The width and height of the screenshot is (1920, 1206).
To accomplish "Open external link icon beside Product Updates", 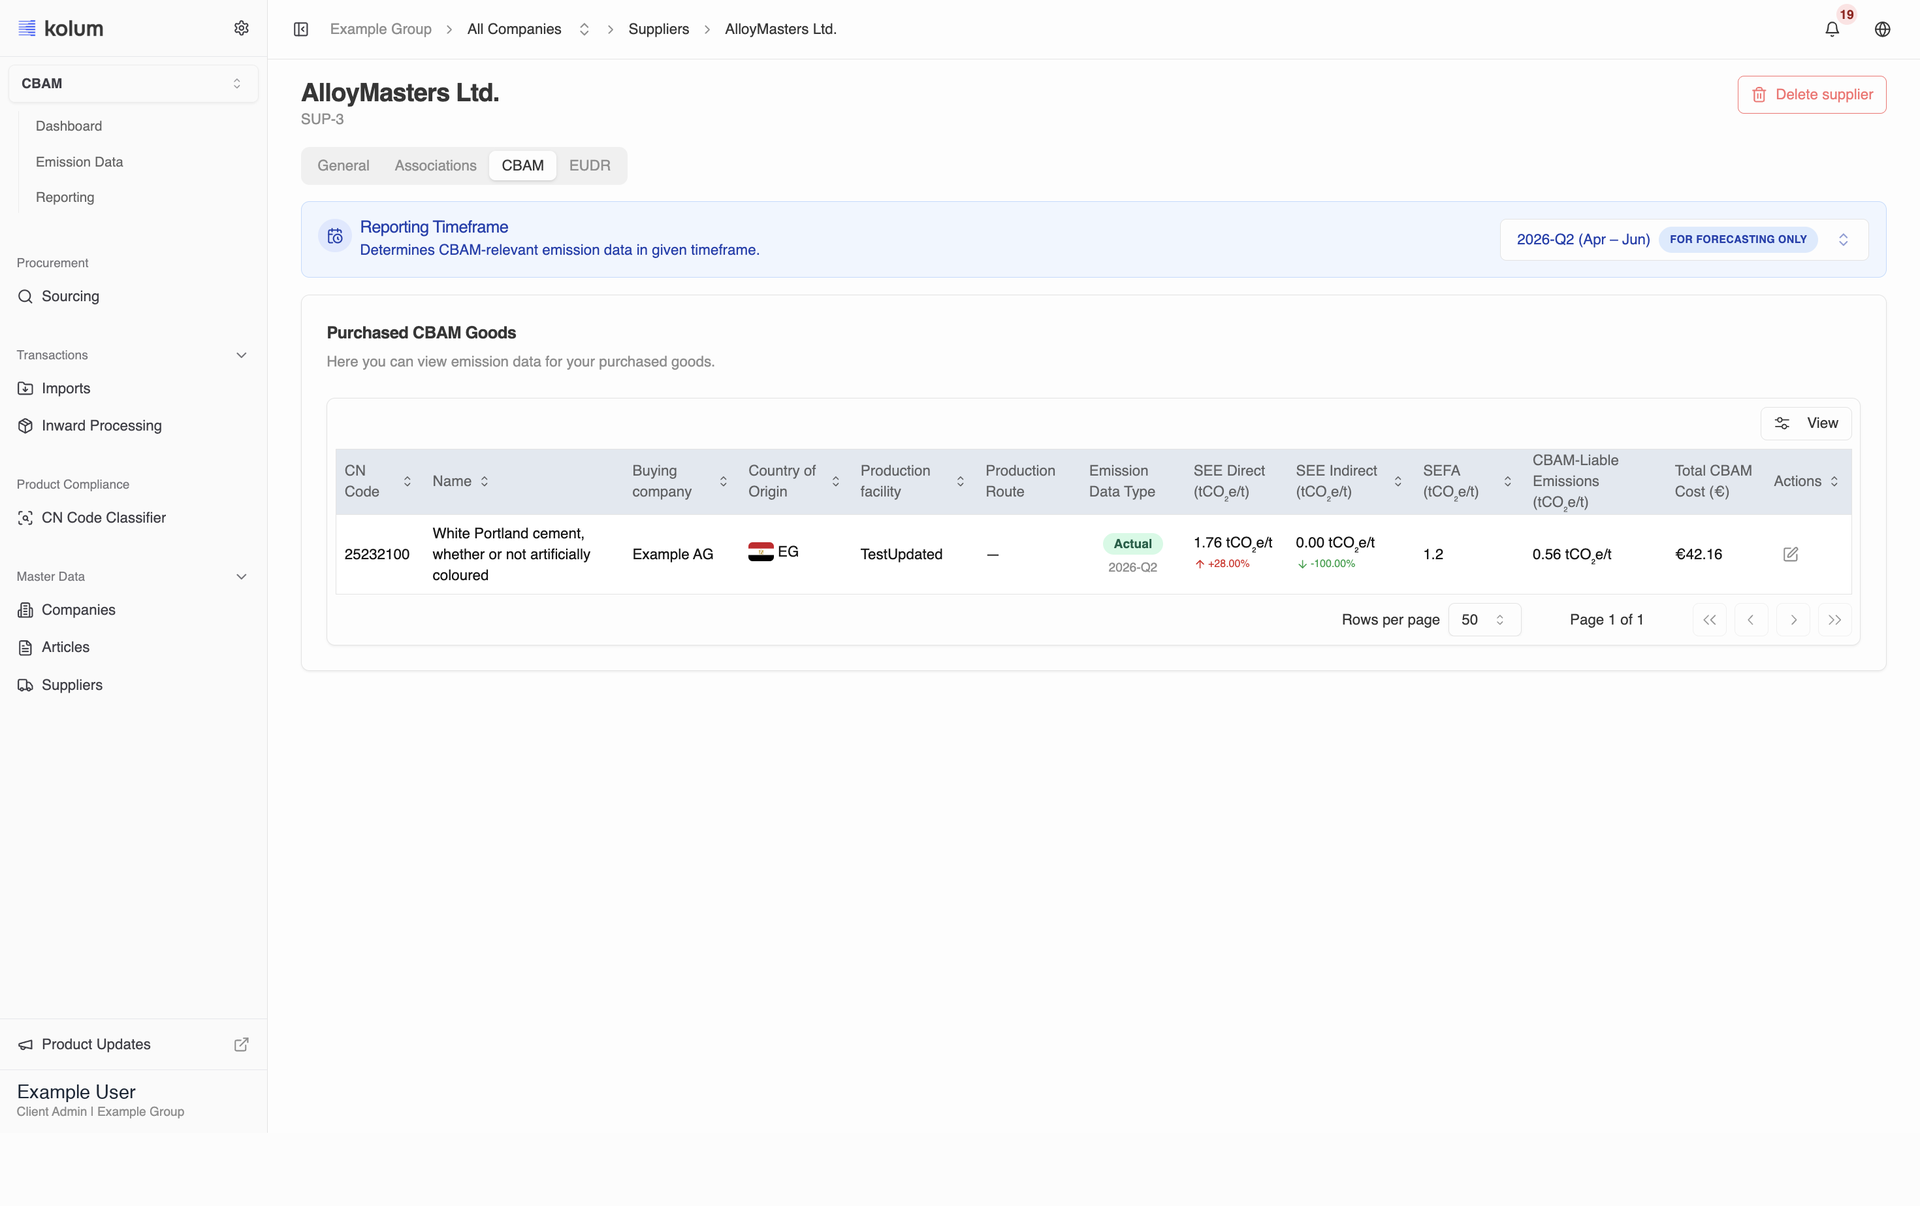I will [241, 1044].
